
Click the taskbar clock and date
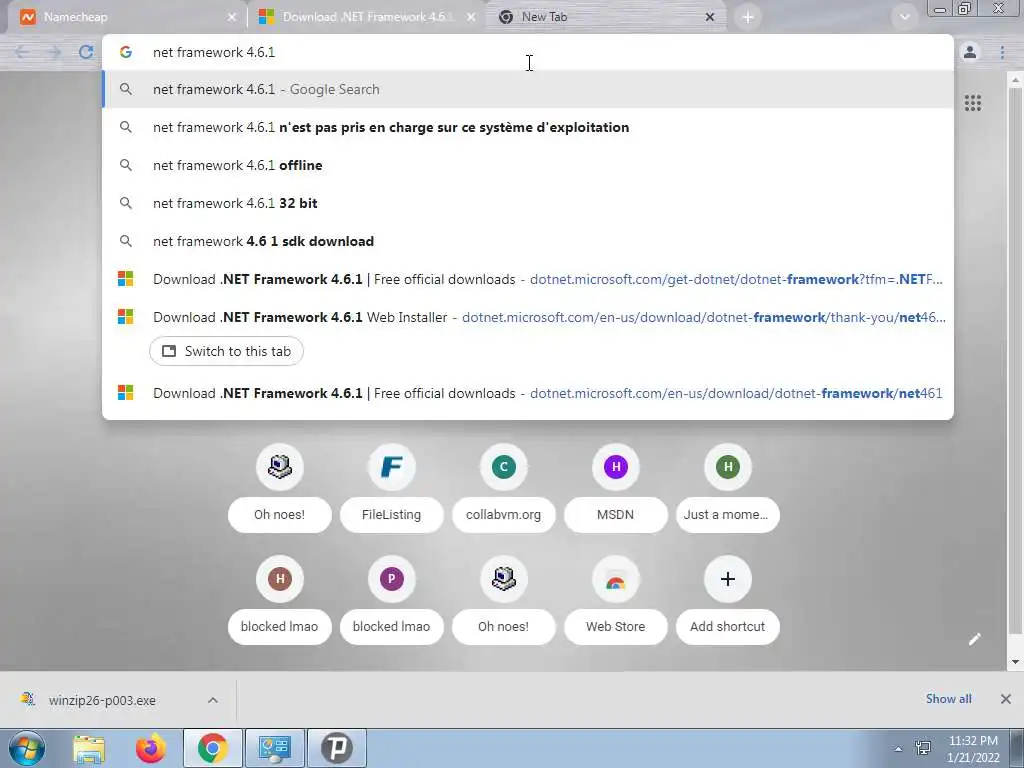click(x=973, y=749)
